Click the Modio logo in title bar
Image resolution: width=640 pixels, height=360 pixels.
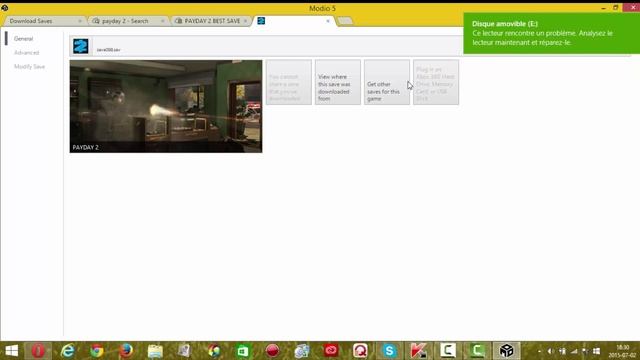click(4, 8)
